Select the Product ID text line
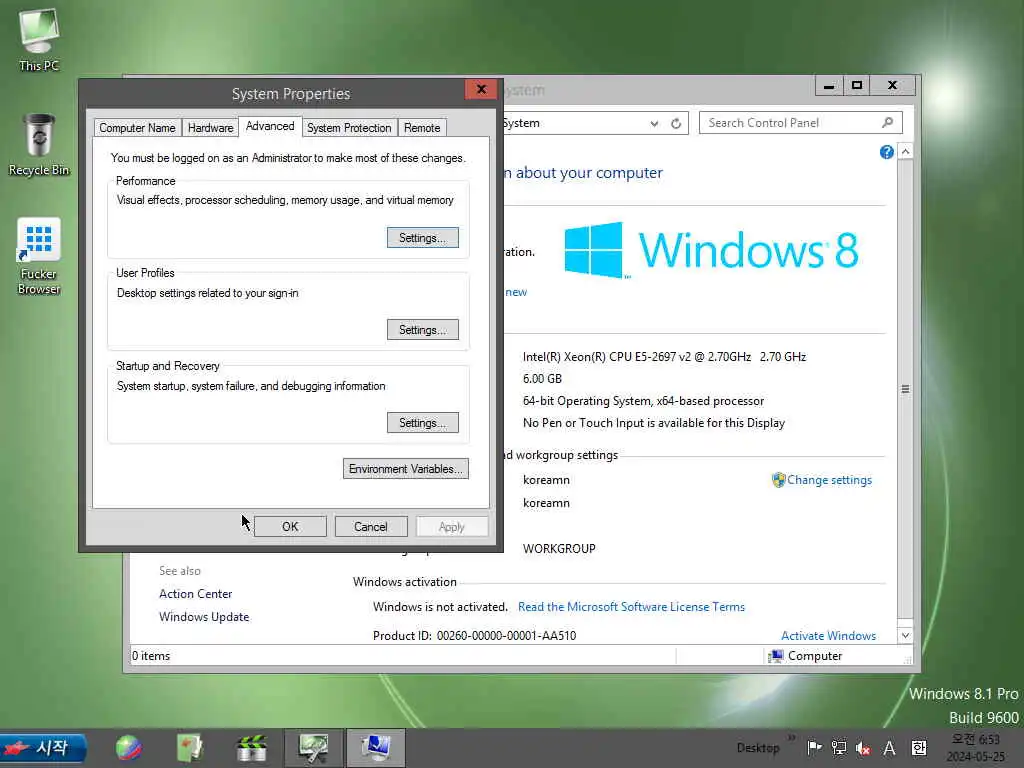 [x=474, y=635]
